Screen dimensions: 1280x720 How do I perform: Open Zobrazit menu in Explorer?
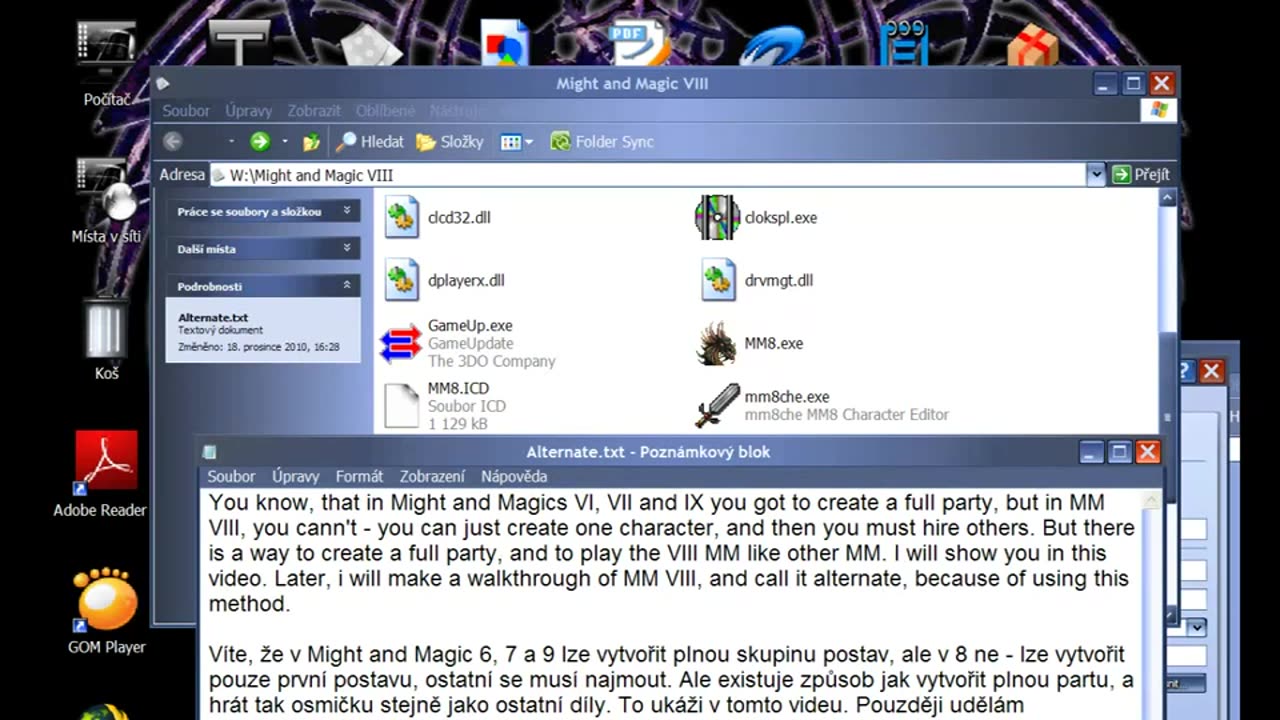click(x=314, y=111)
